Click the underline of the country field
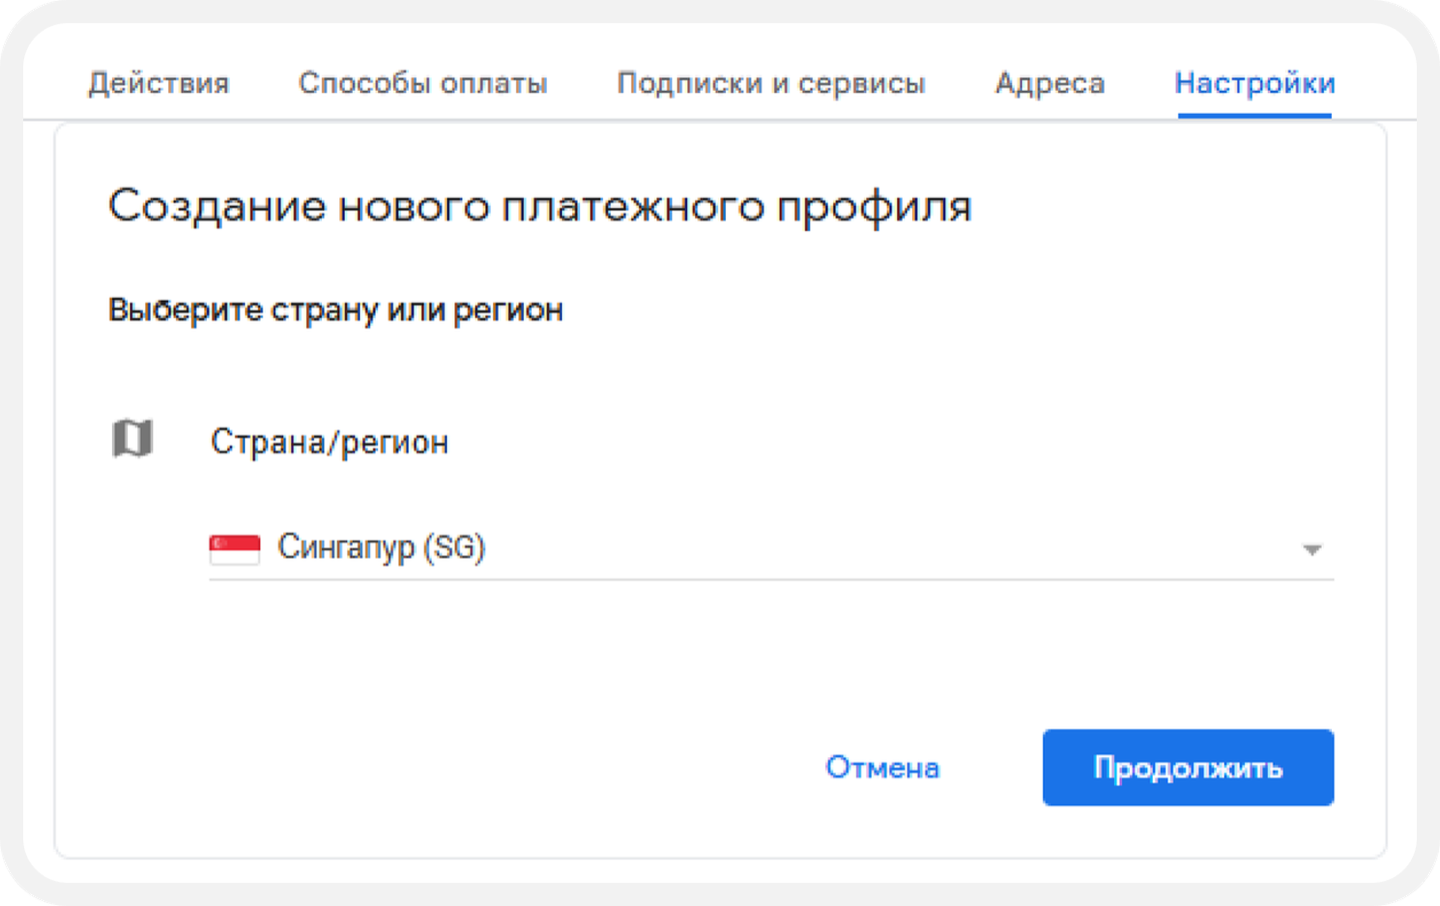This screenshot has width=1440, height=906. pyautogui.click(x=771, y=578)
